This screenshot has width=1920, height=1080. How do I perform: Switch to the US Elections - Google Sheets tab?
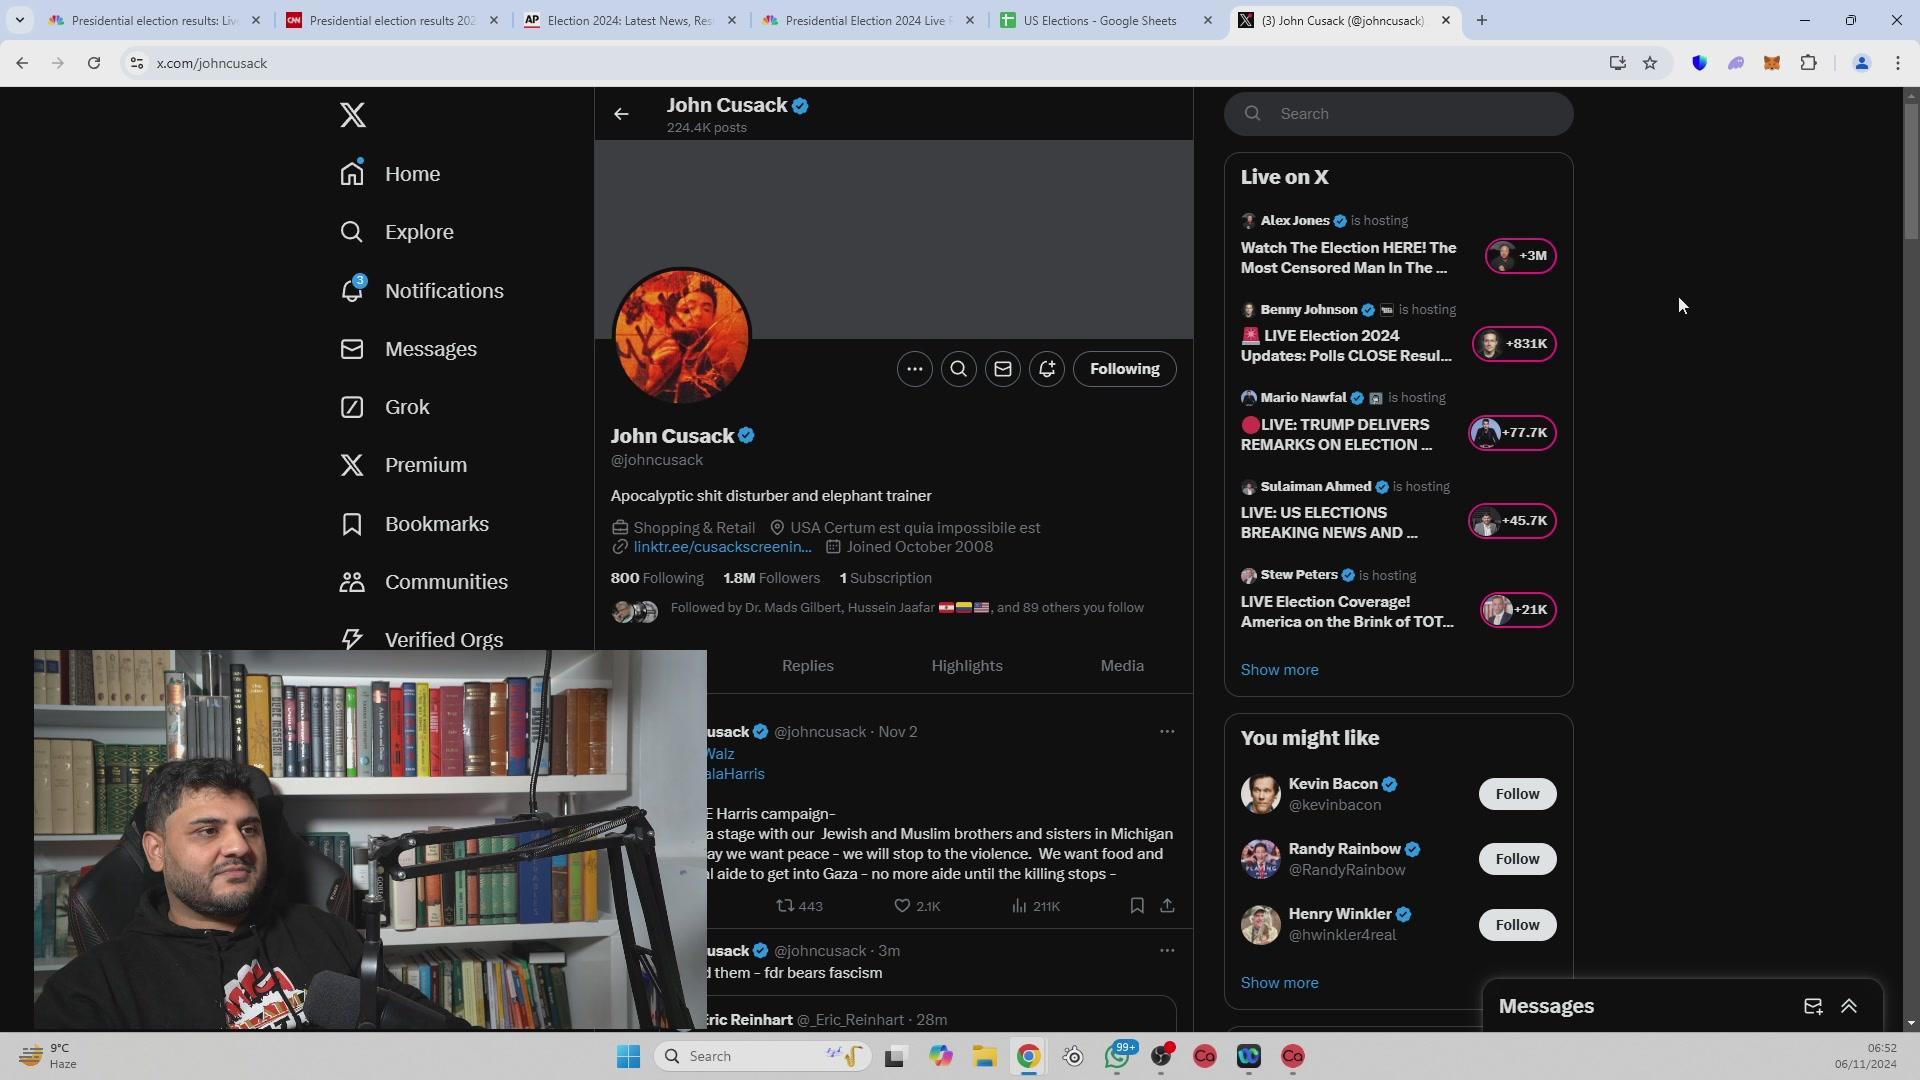coord(1106,20)
